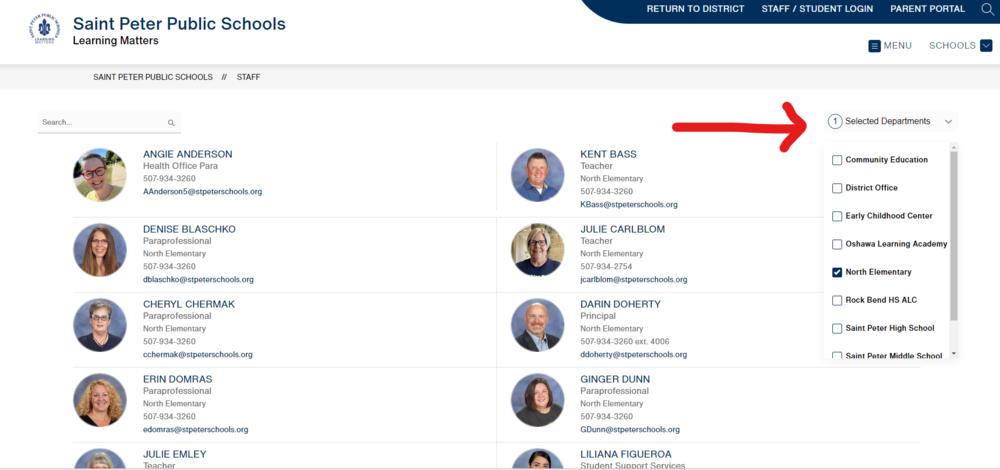Viewport: 1000px width, 470px height.
Task: Click the CHERYL CHERMAK name link
Action: pos(189,304)
